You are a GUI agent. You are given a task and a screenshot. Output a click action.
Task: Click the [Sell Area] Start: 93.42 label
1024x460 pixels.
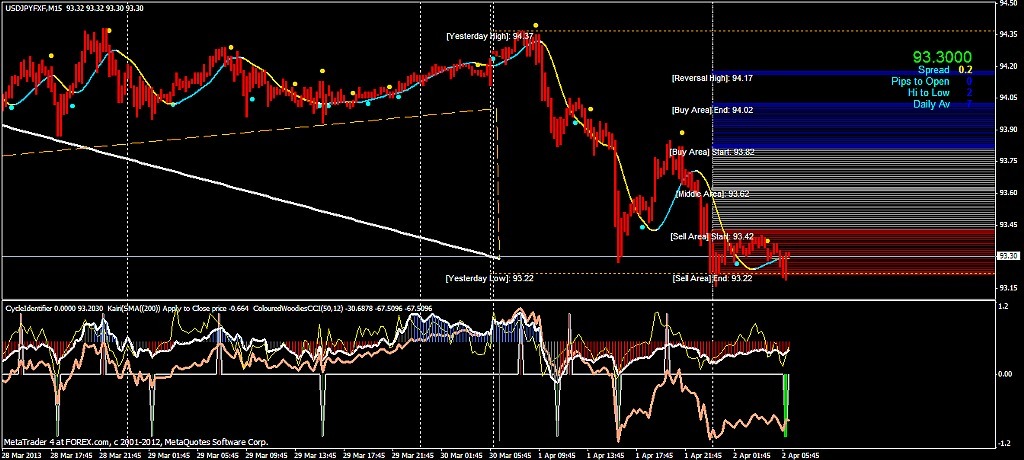pyautogui.click(x=712, y=236)
